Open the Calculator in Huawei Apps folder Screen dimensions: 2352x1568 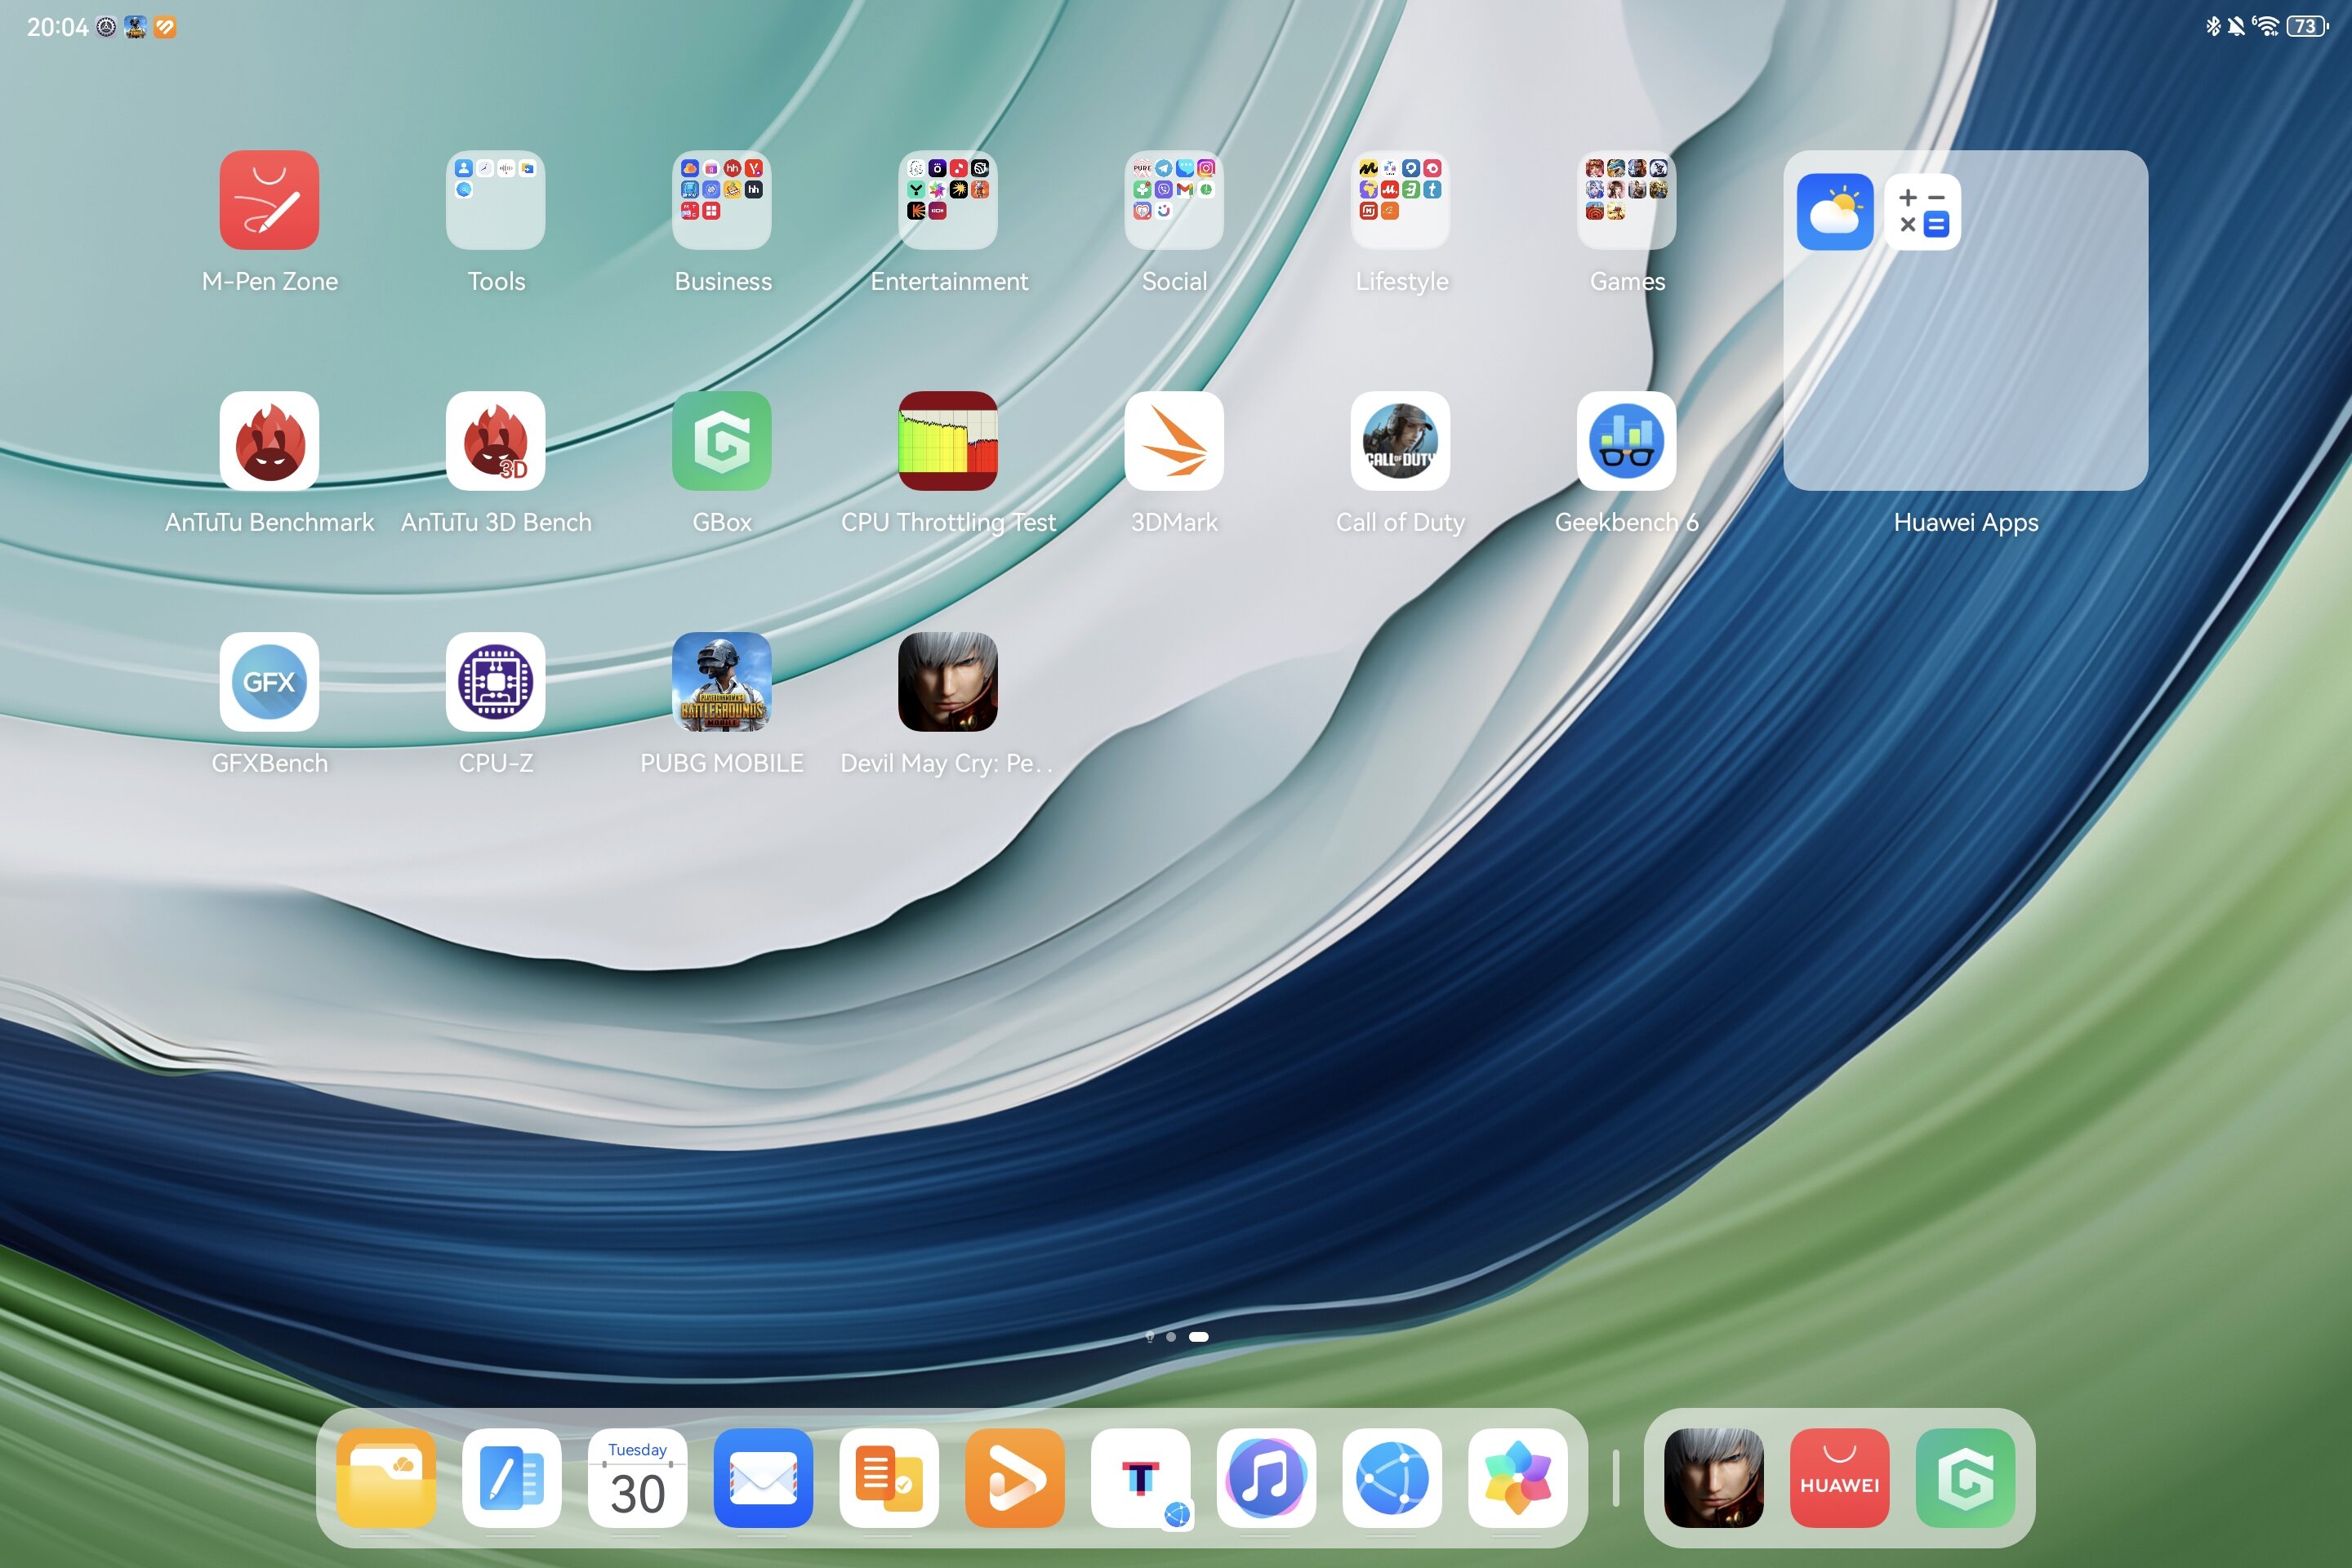[x=1921, y=212]
